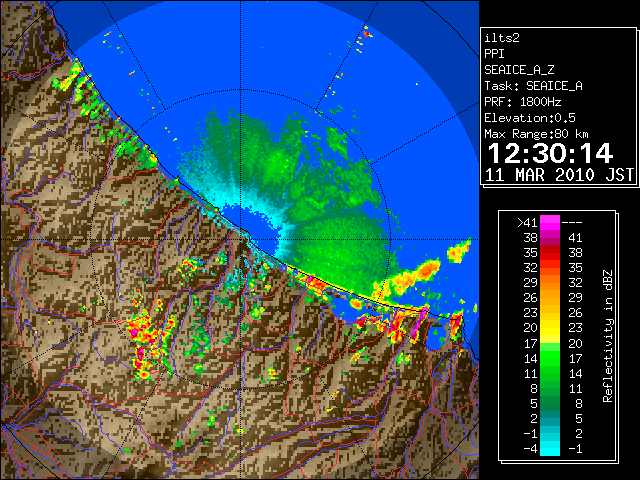Click the orange swatch for 29 to 32 dBZ

550,283
